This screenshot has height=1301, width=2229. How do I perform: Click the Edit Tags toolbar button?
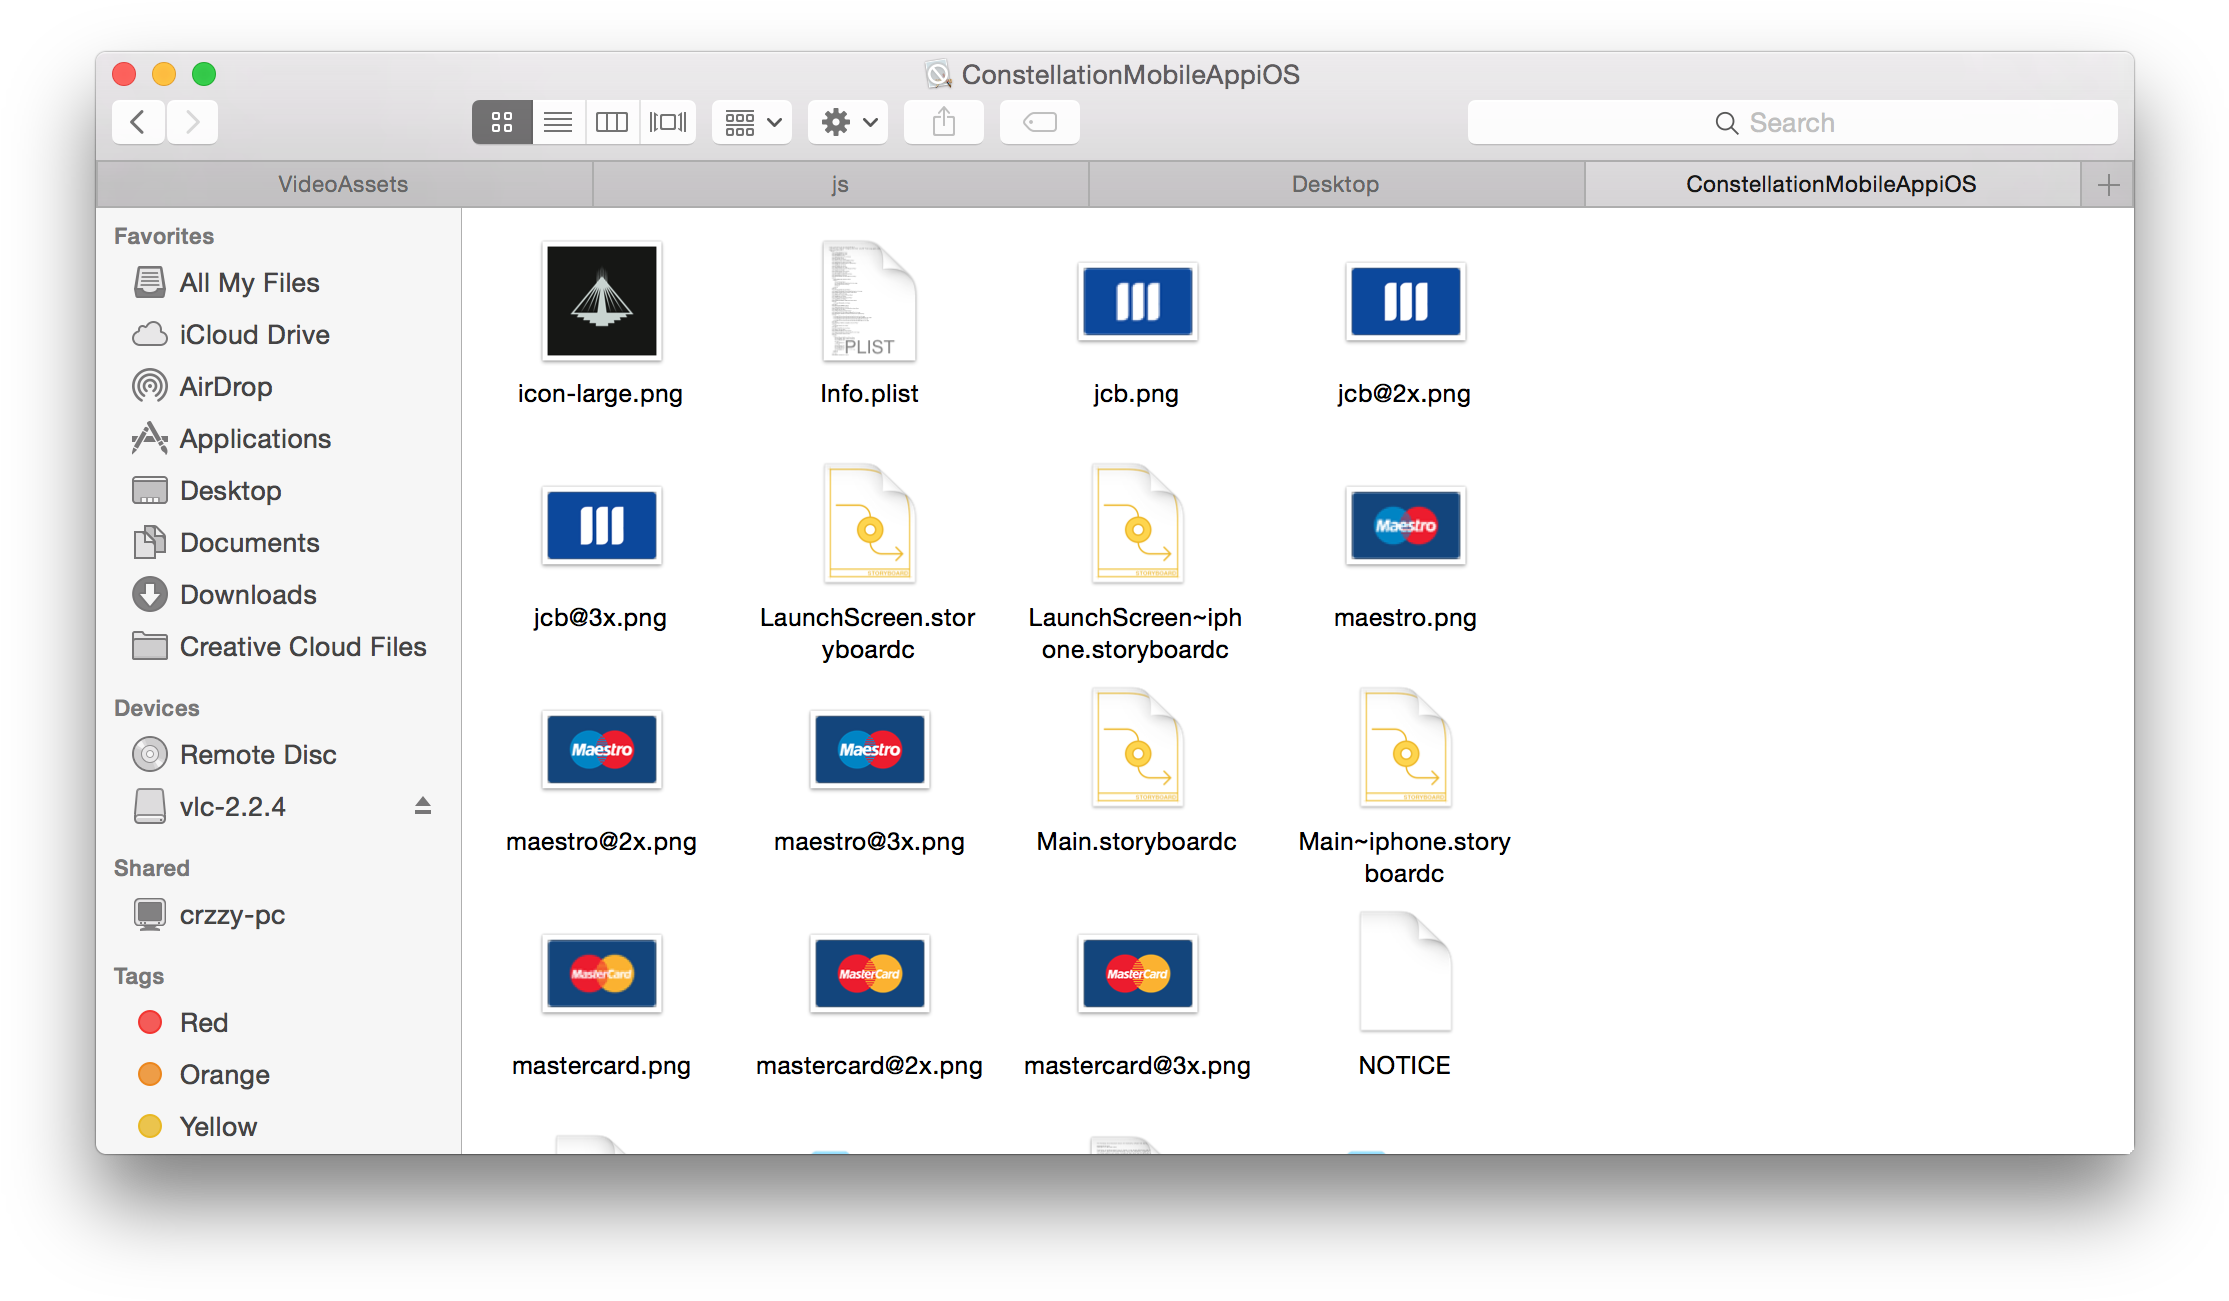(1040, 122)
